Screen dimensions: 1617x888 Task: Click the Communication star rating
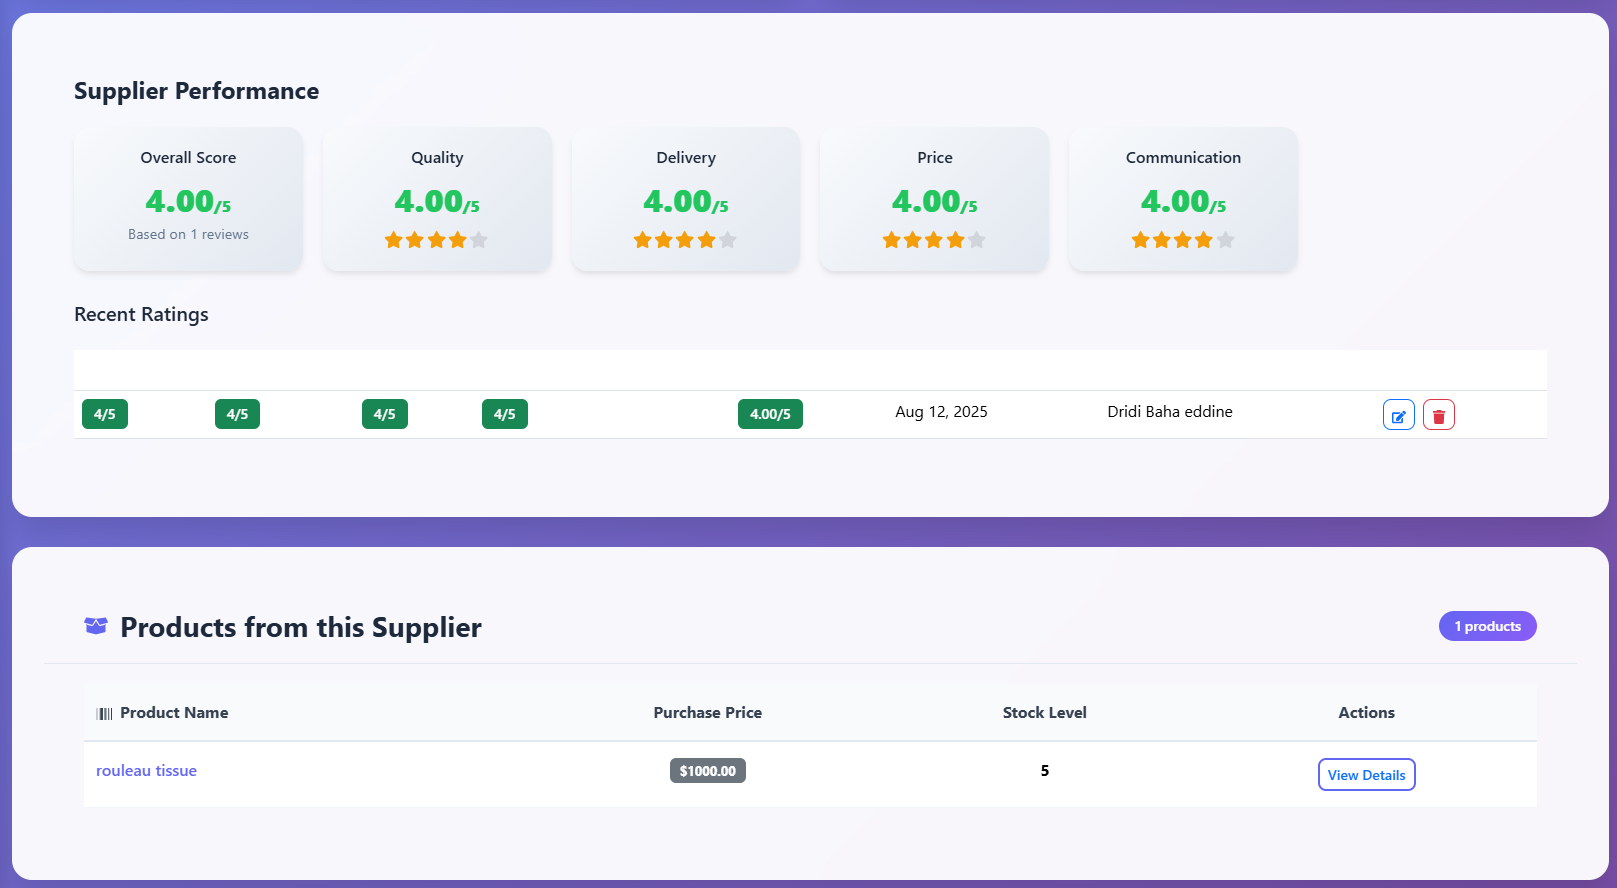coord(1183,240)
